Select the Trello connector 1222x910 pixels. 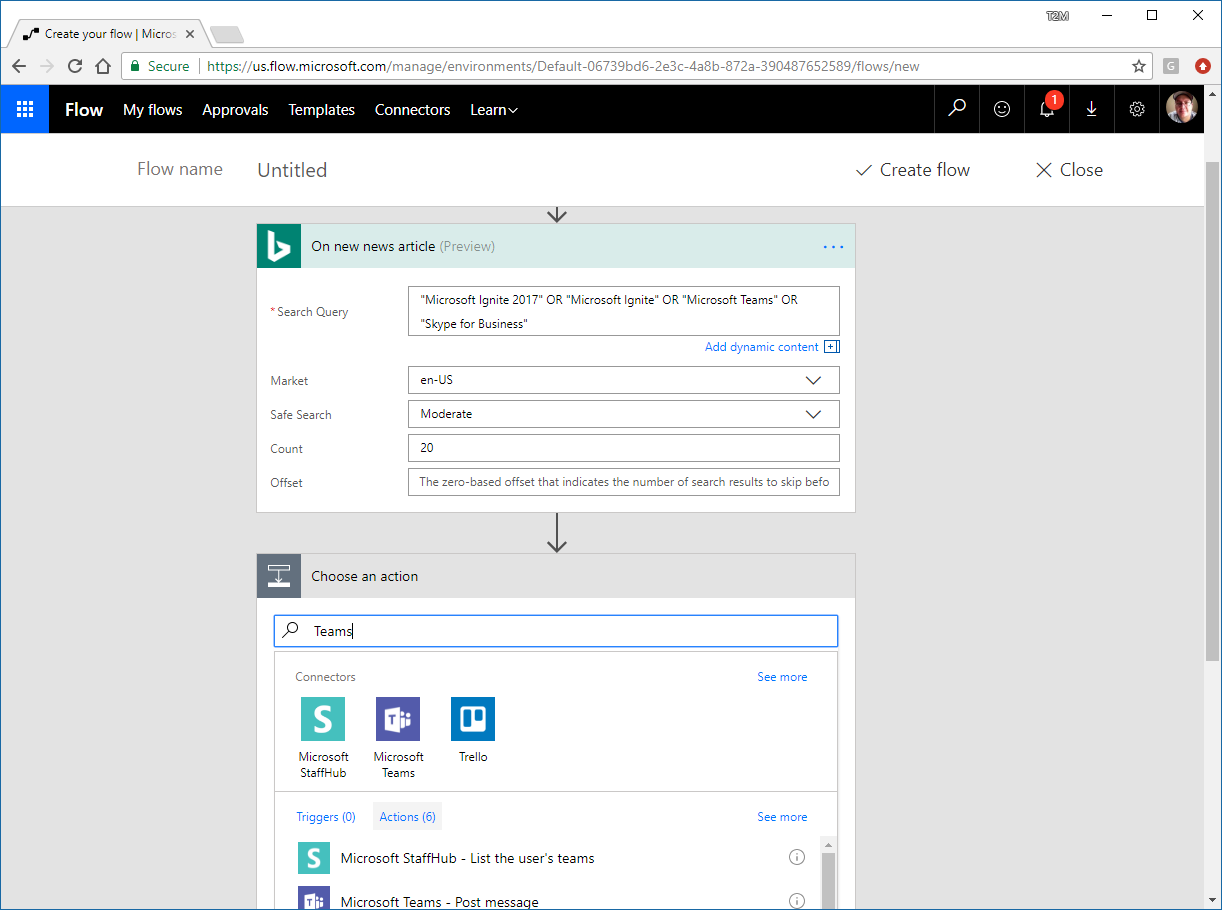pyautogui.click(x=472, y=719)
